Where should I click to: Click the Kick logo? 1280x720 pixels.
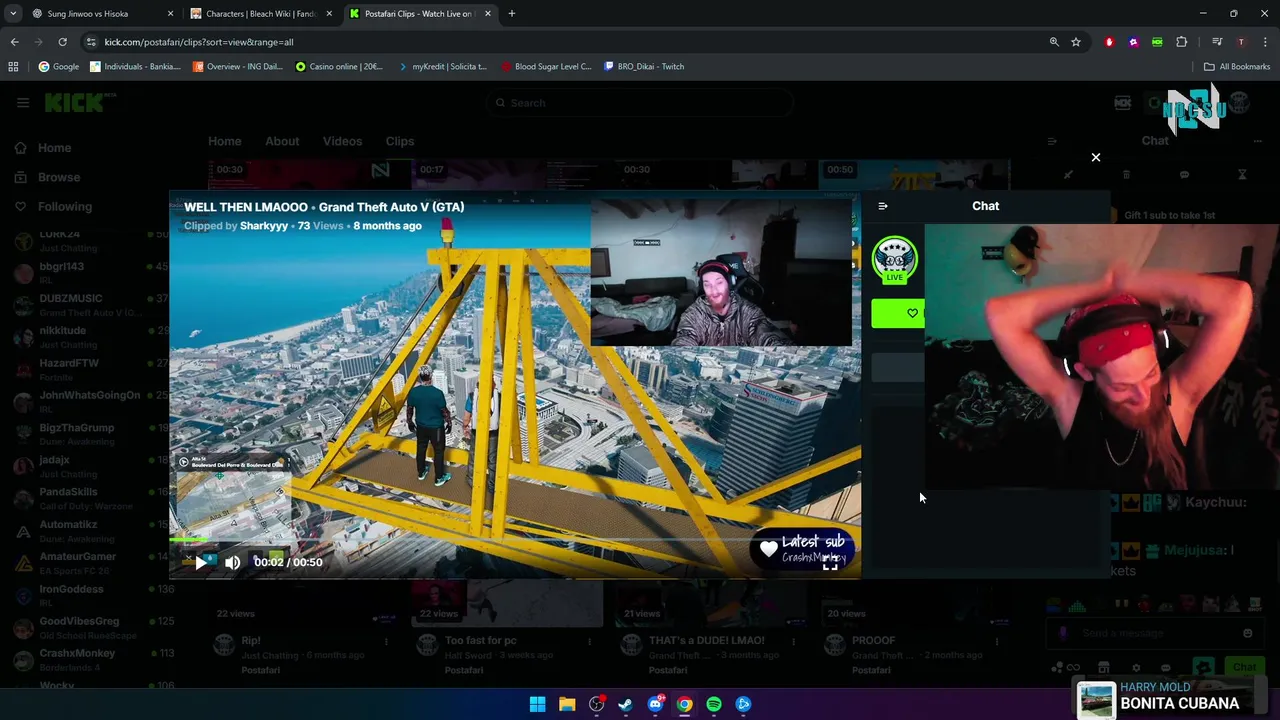[x=79, y=102]
